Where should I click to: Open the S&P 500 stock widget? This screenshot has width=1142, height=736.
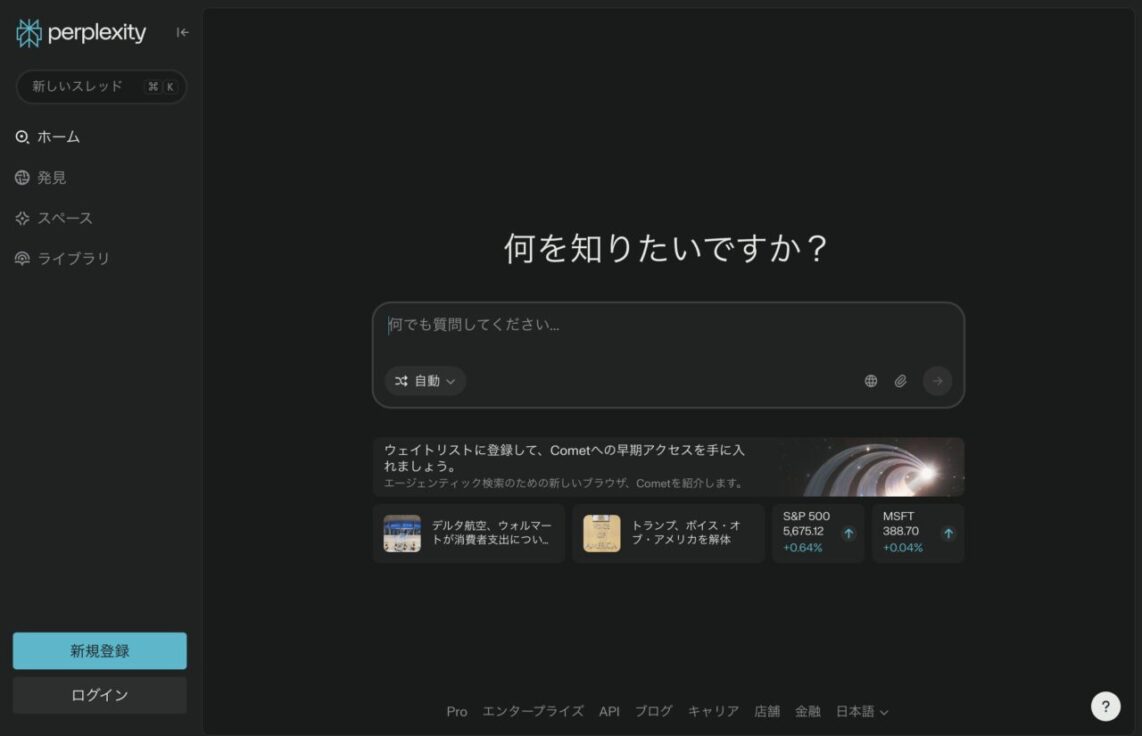[x=817, y=533]
